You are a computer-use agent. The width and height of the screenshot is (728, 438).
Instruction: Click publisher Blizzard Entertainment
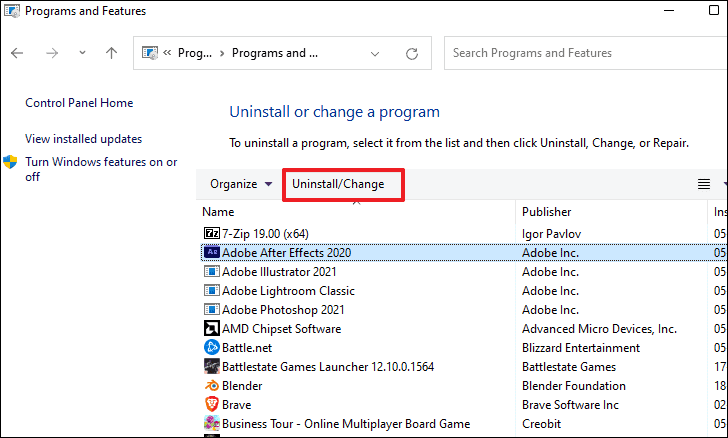click(581, 348)
